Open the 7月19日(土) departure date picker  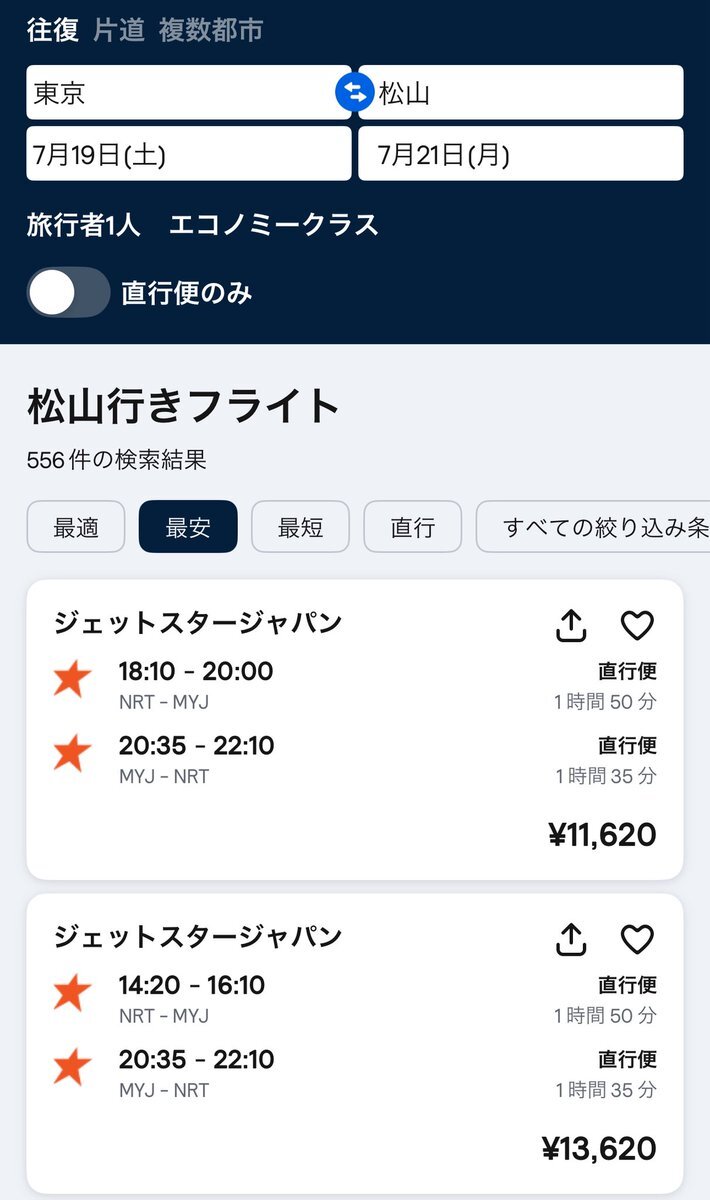click(x=189, y=154)
